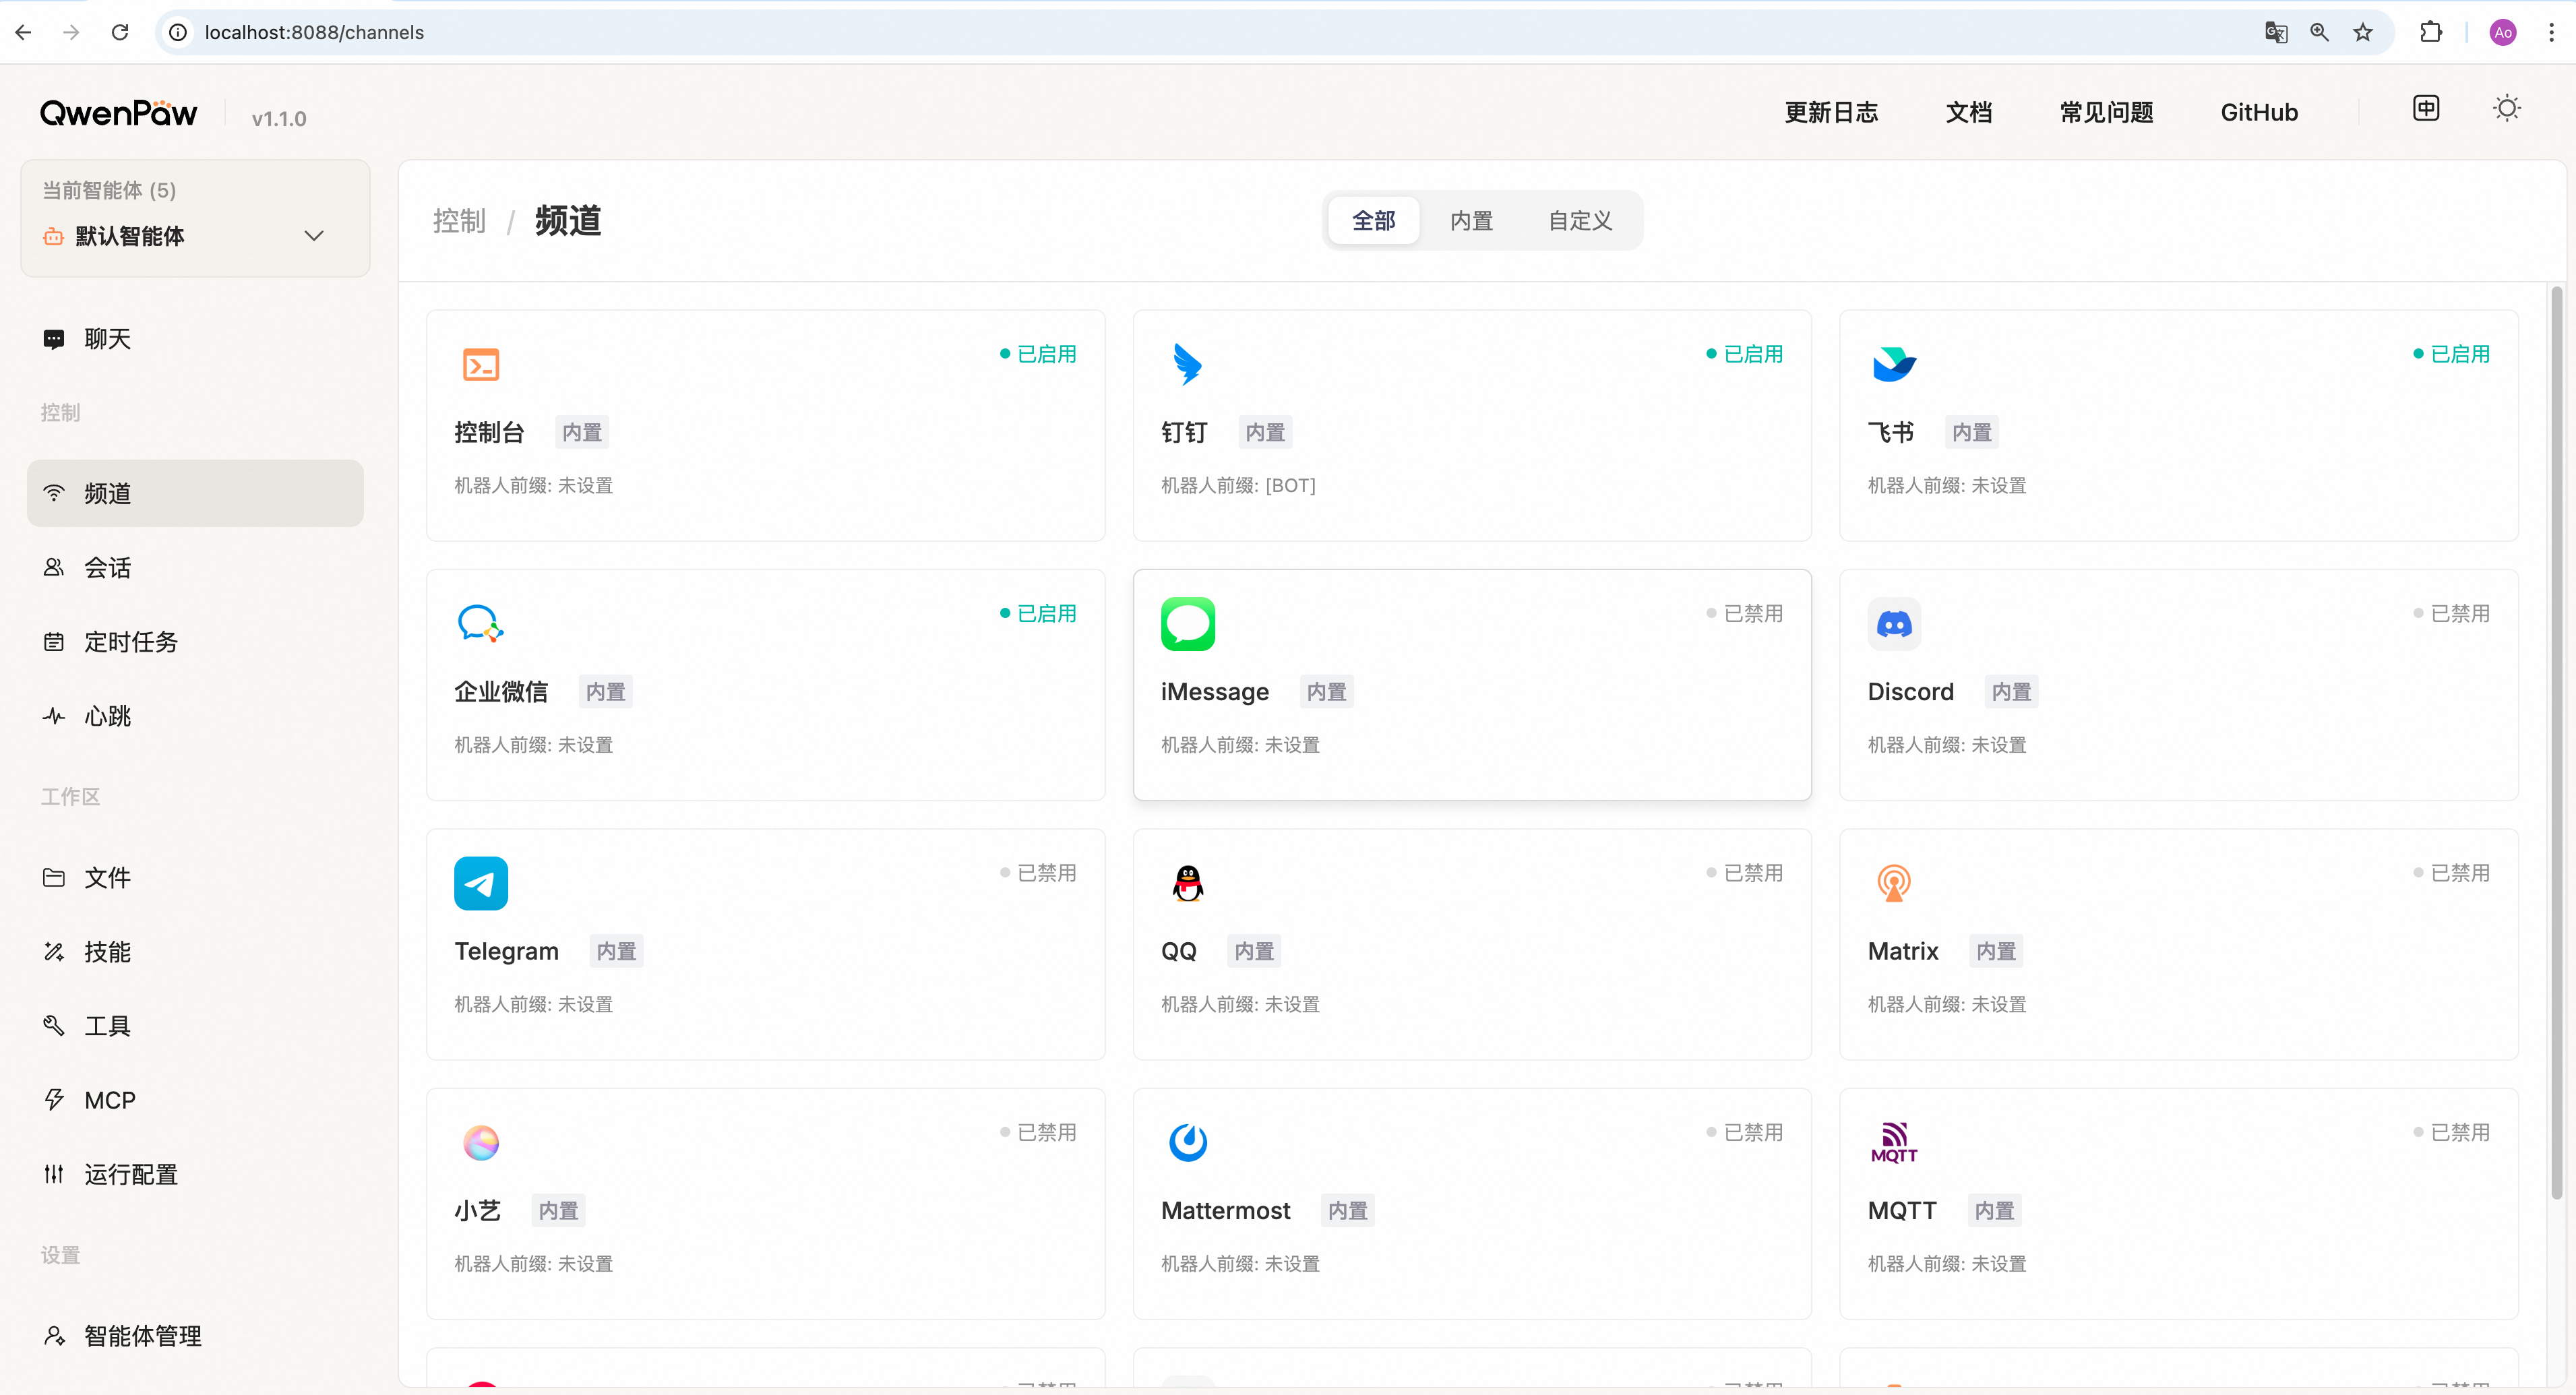This screenshot has height=1395, width=2576.
Task: Click the iMessage channel title
Action: pos(1214,692)
